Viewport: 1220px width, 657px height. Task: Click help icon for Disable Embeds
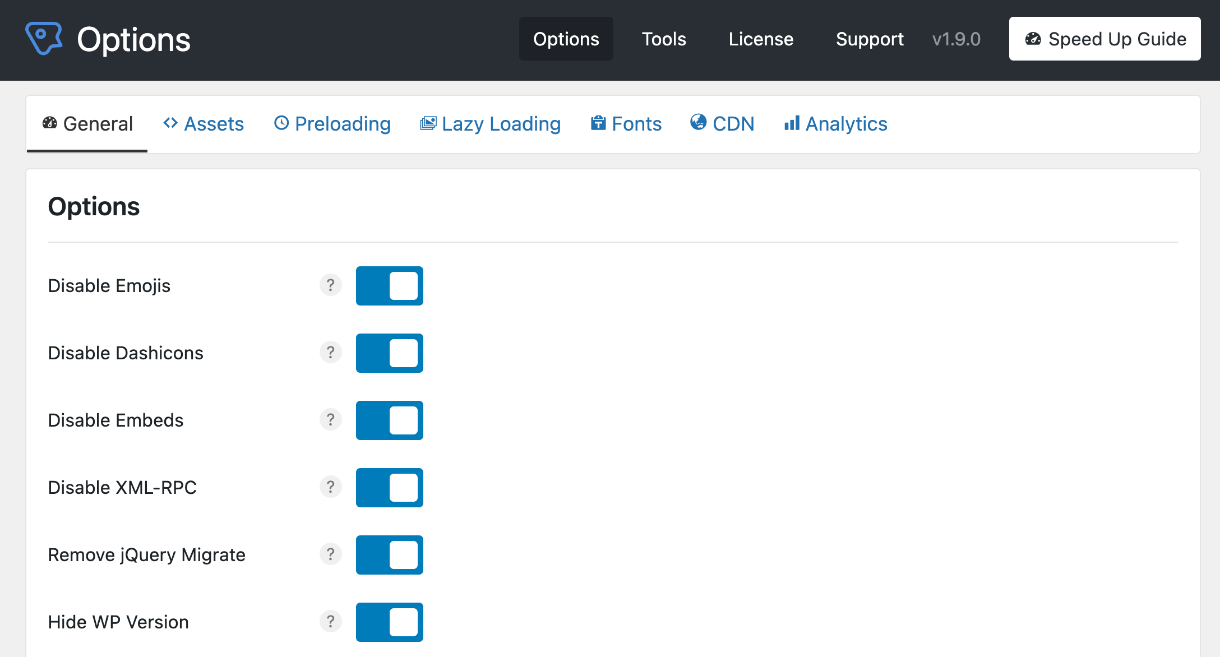coord(331,420)
